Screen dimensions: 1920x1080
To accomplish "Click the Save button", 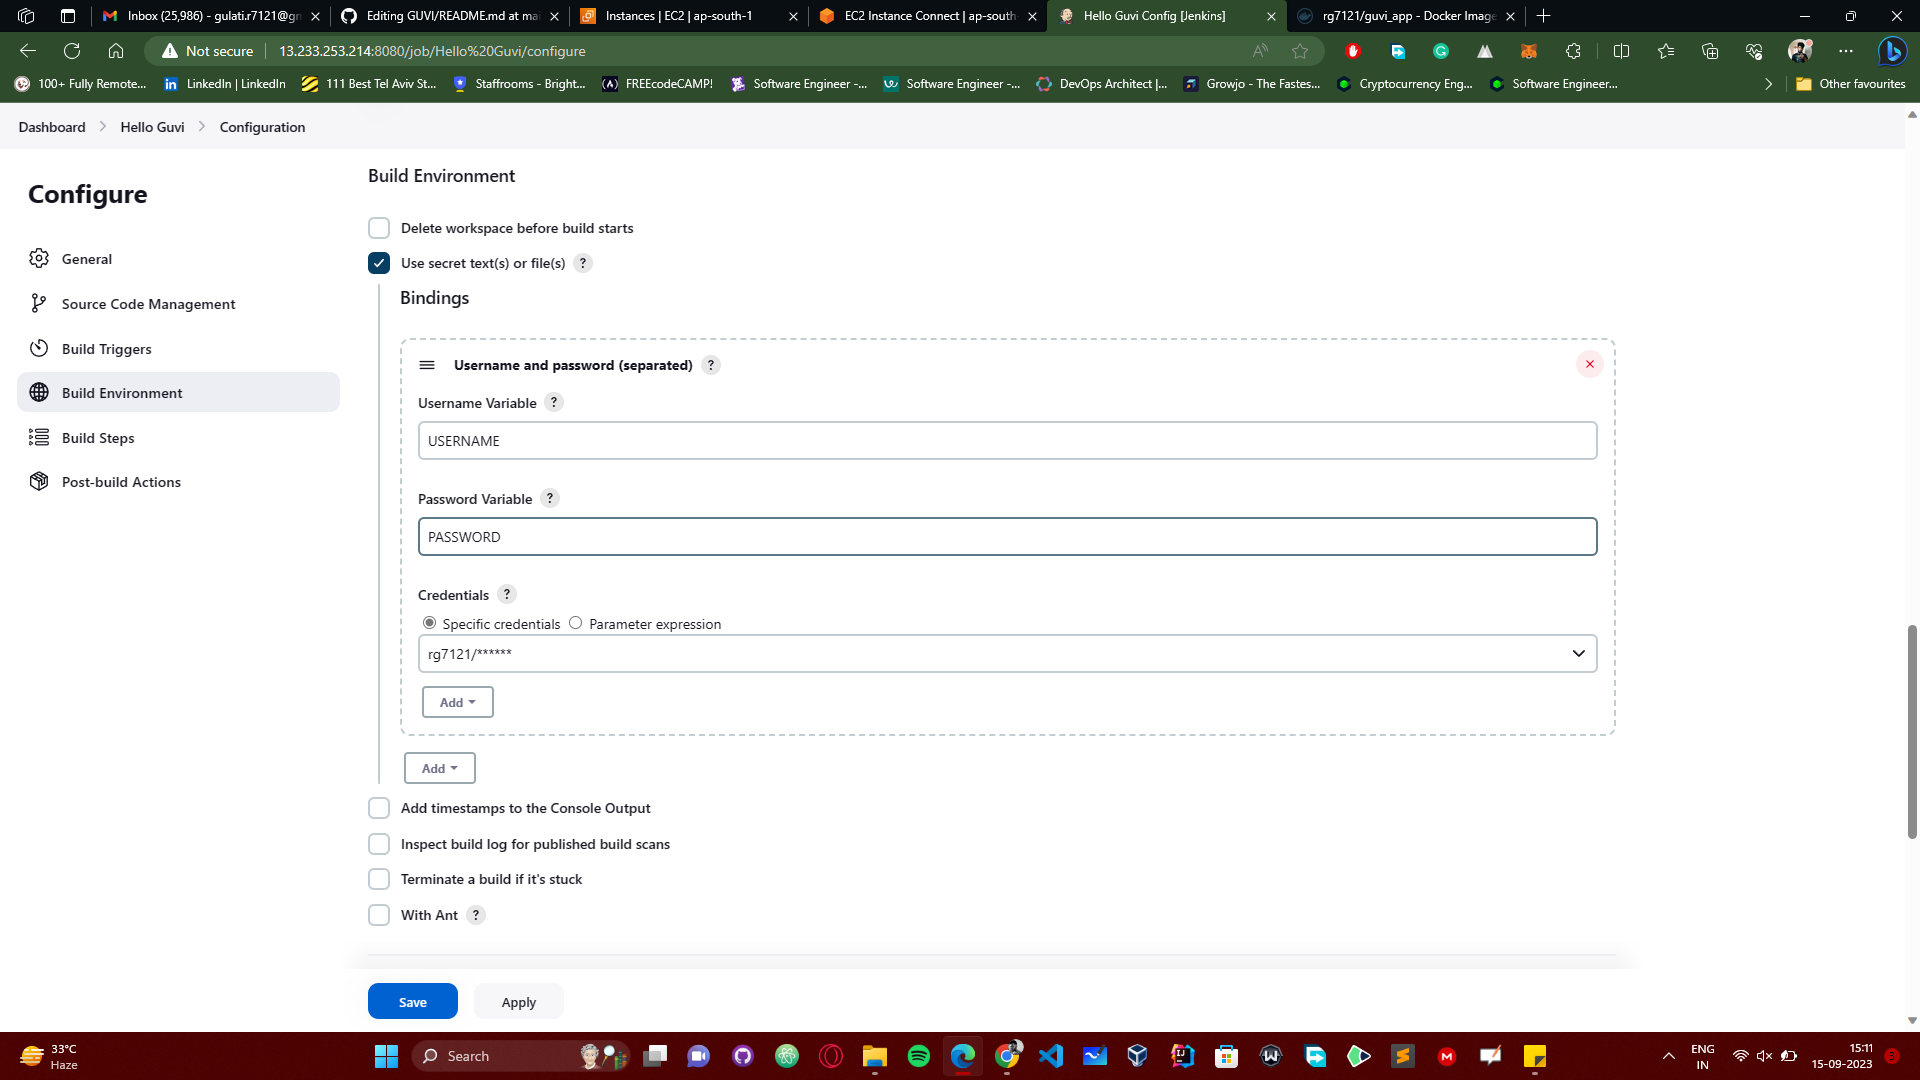I will point(412,1001).
